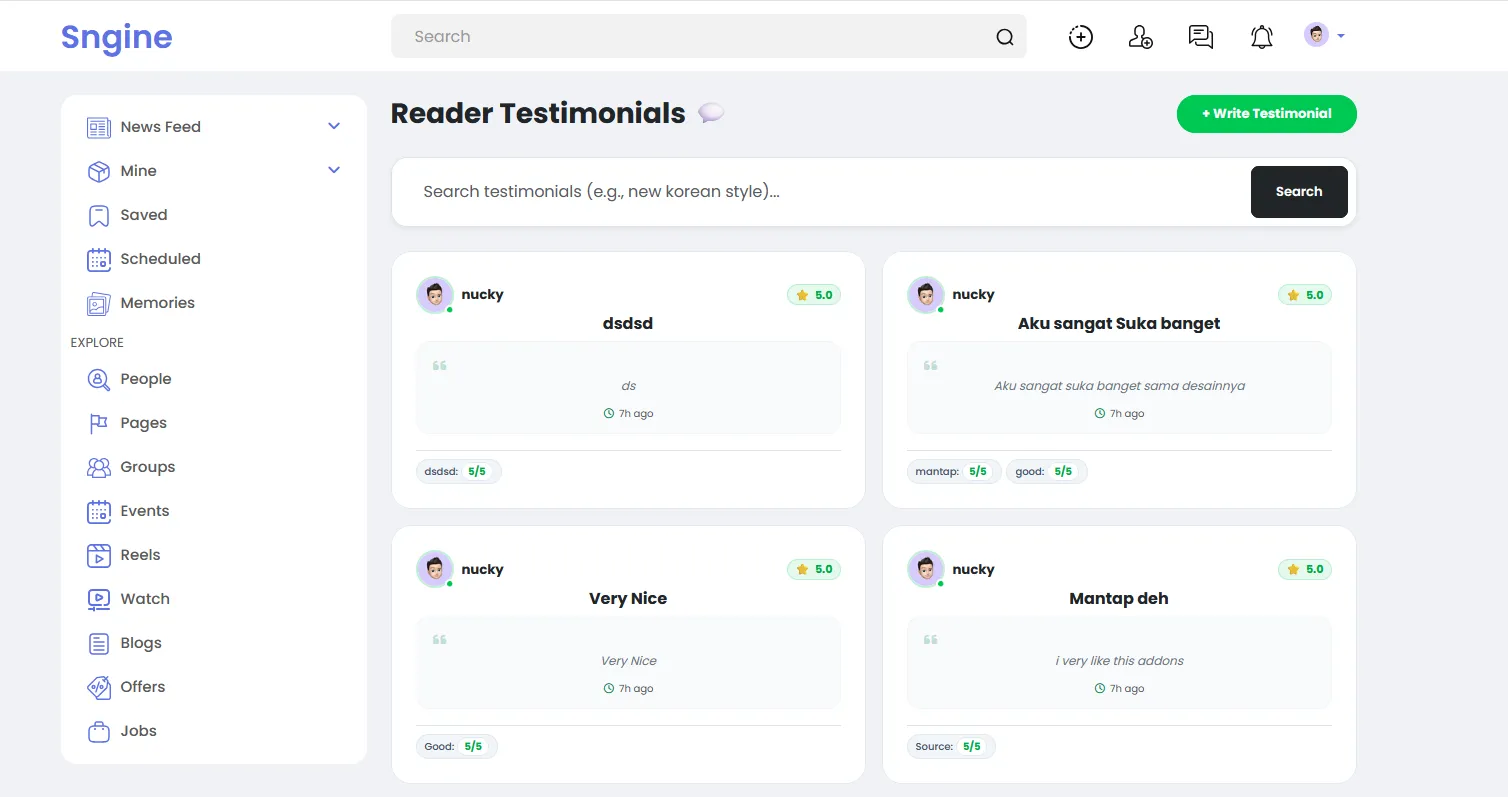Image resolution: width=1508 pixels, height=797 pixels.
Task: Click the 'dsdsd' testimonial title
Action: (x=628, y=324)
